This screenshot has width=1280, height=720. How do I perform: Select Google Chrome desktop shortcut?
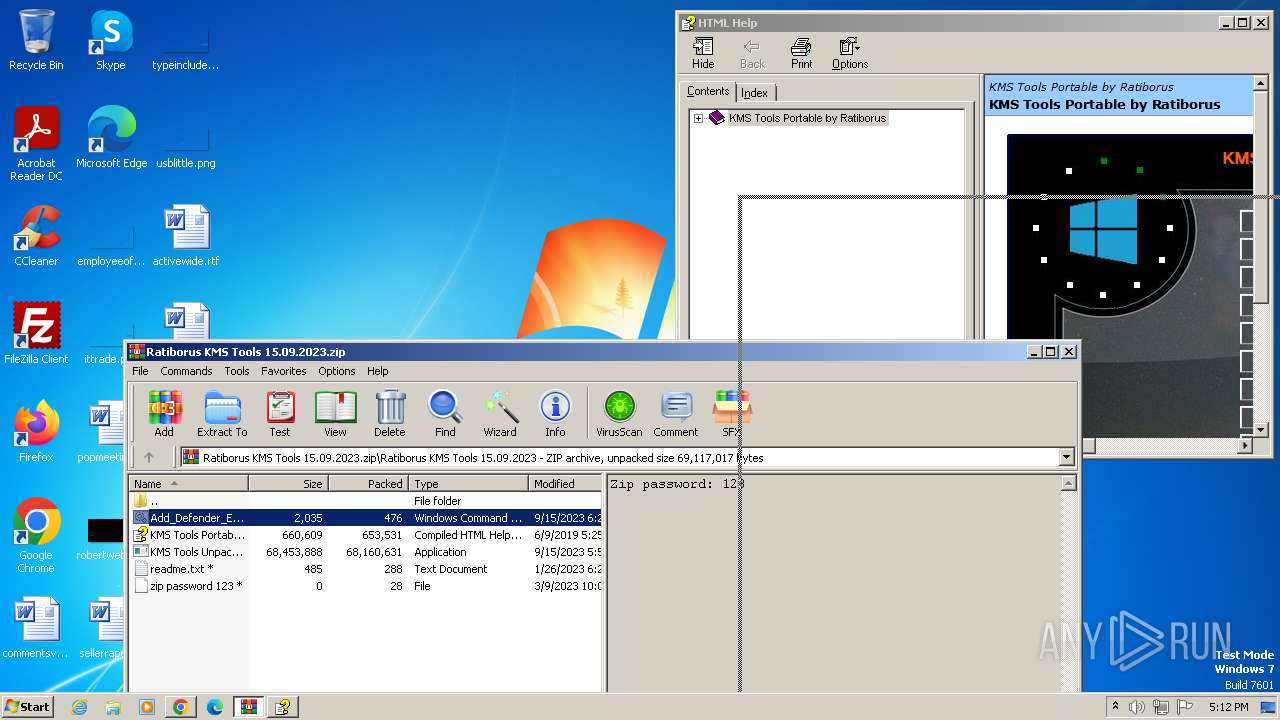click(36, 536)
